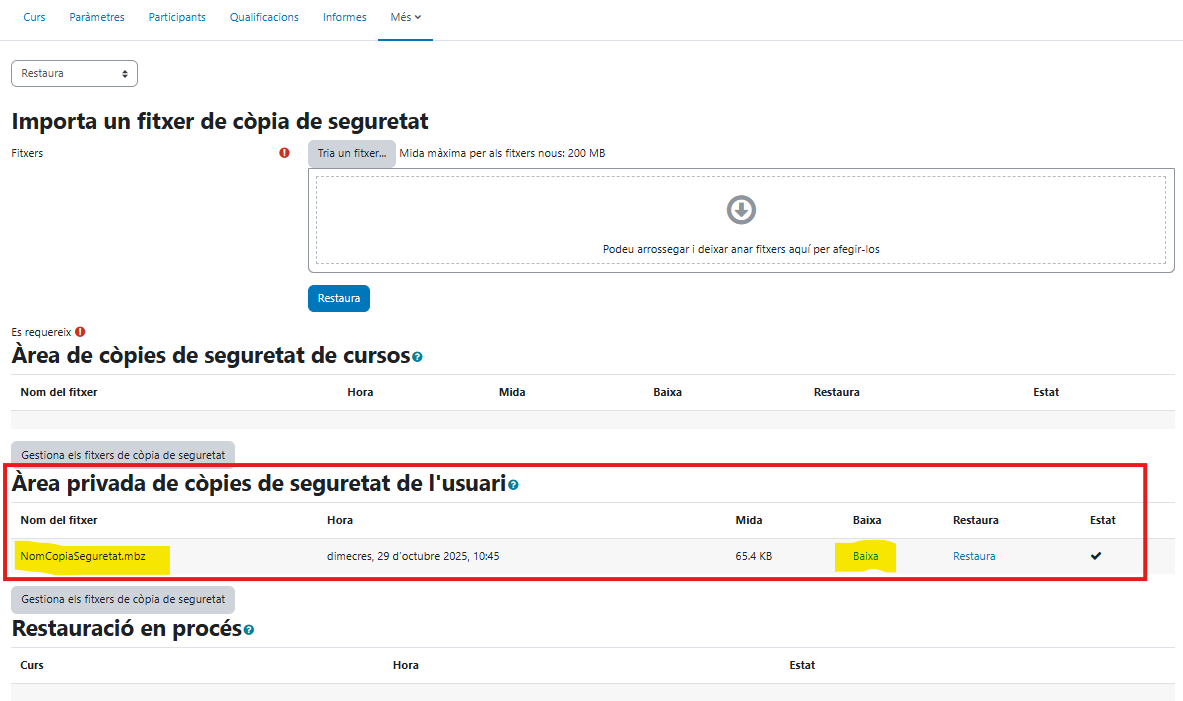The image size is (1183, 701).
Task: Click Restaura link in NomCopiaSeguretat.mbz row
Action: (x=973, y=556)
